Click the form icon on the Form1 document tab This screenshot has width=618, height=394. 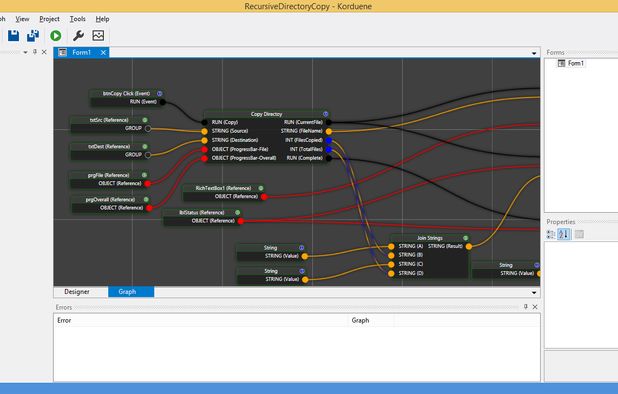click(x=62, y=52)
